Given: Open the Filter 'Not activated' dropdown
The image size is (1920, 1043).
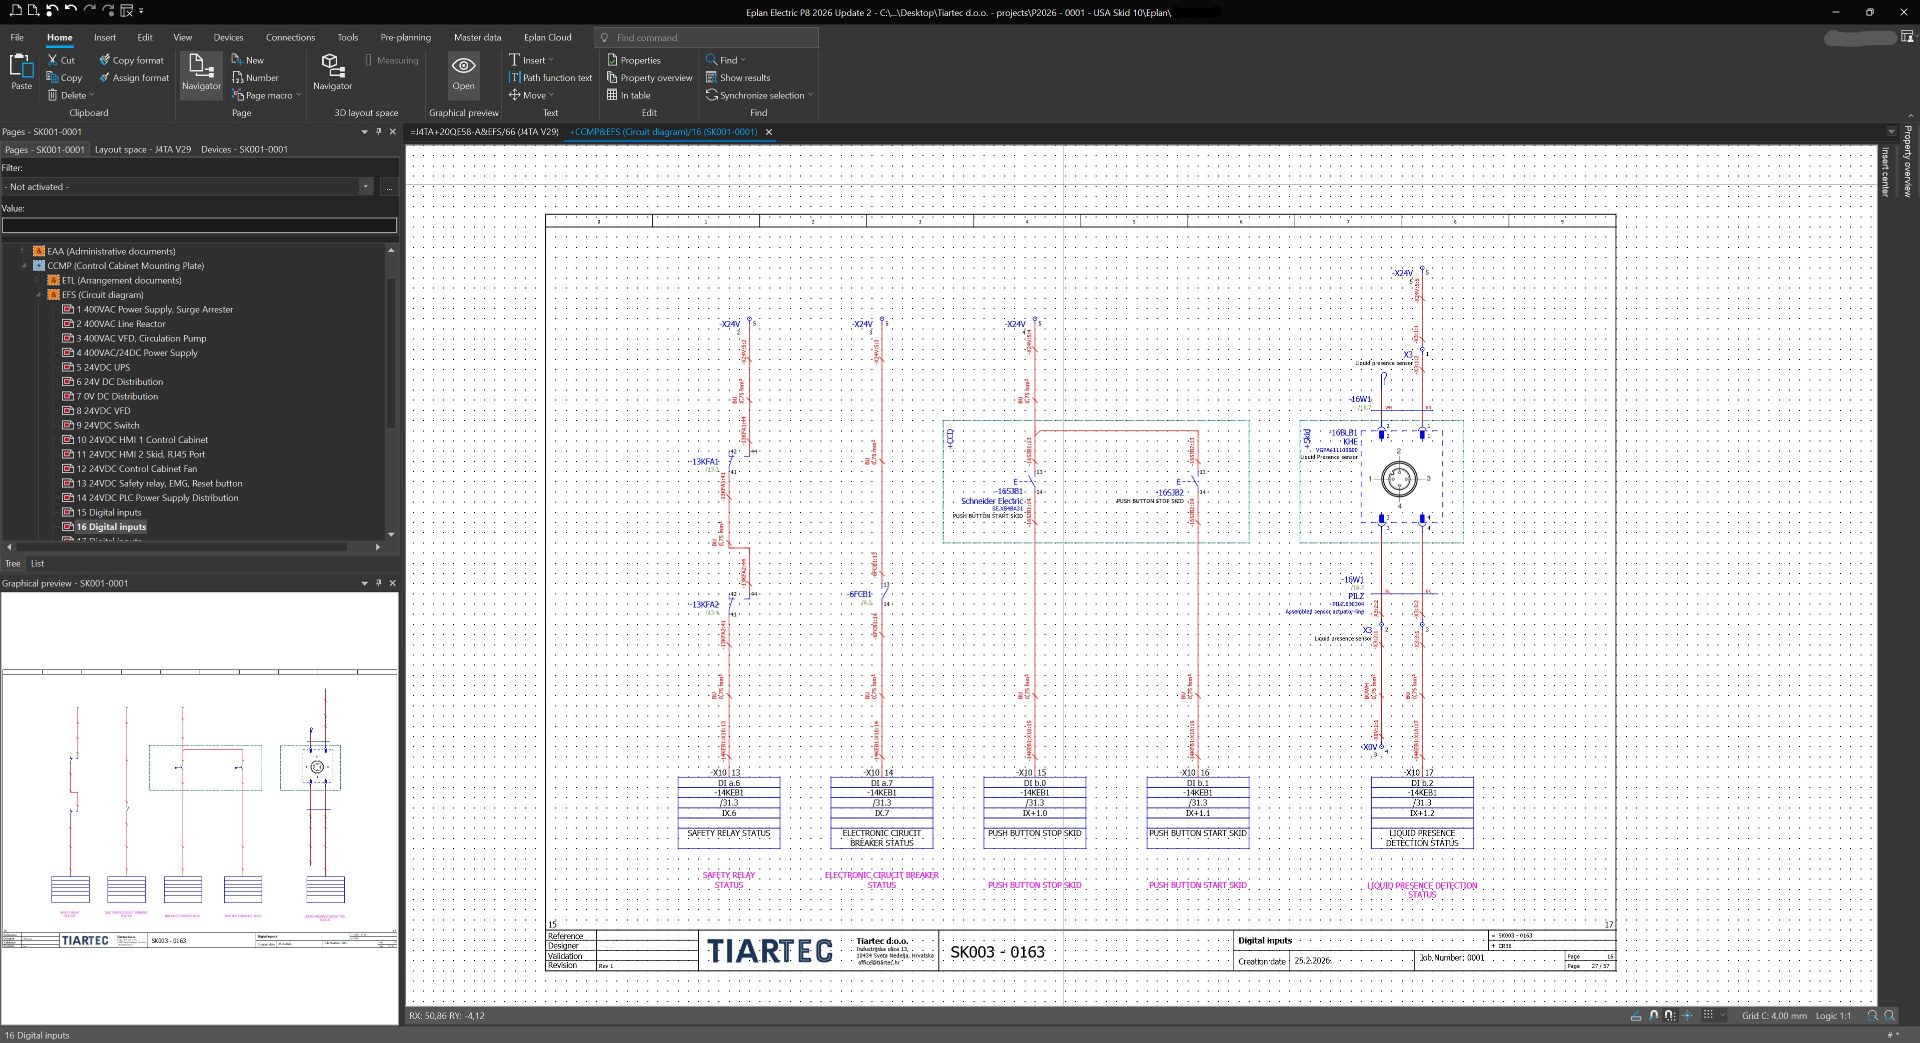Looking at the screenshot, I should (365, 187).
